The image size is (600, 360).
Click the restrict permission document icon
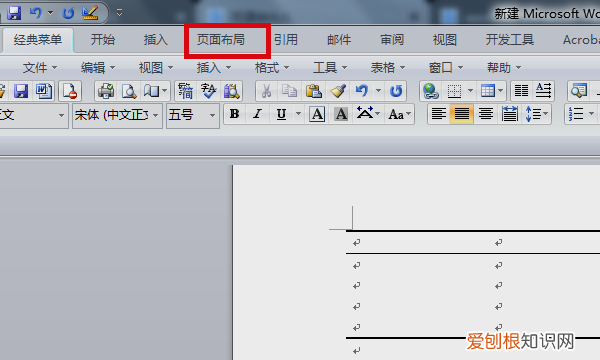pyautogui.click(x=70, y=91)
